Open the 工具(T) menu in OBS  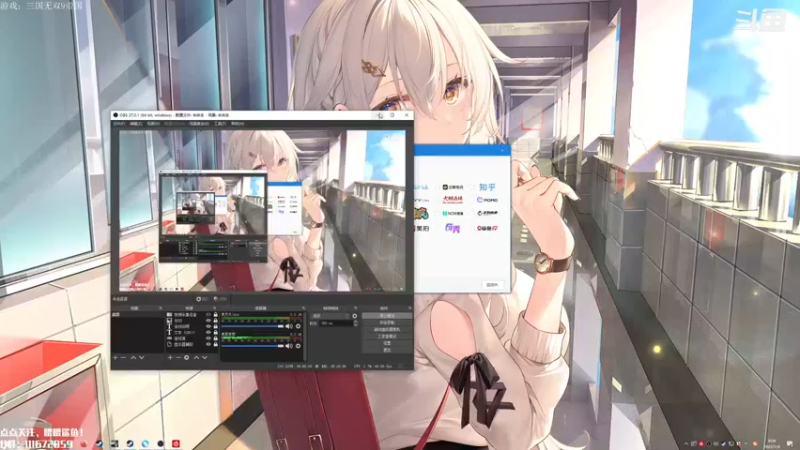[220, 123]
